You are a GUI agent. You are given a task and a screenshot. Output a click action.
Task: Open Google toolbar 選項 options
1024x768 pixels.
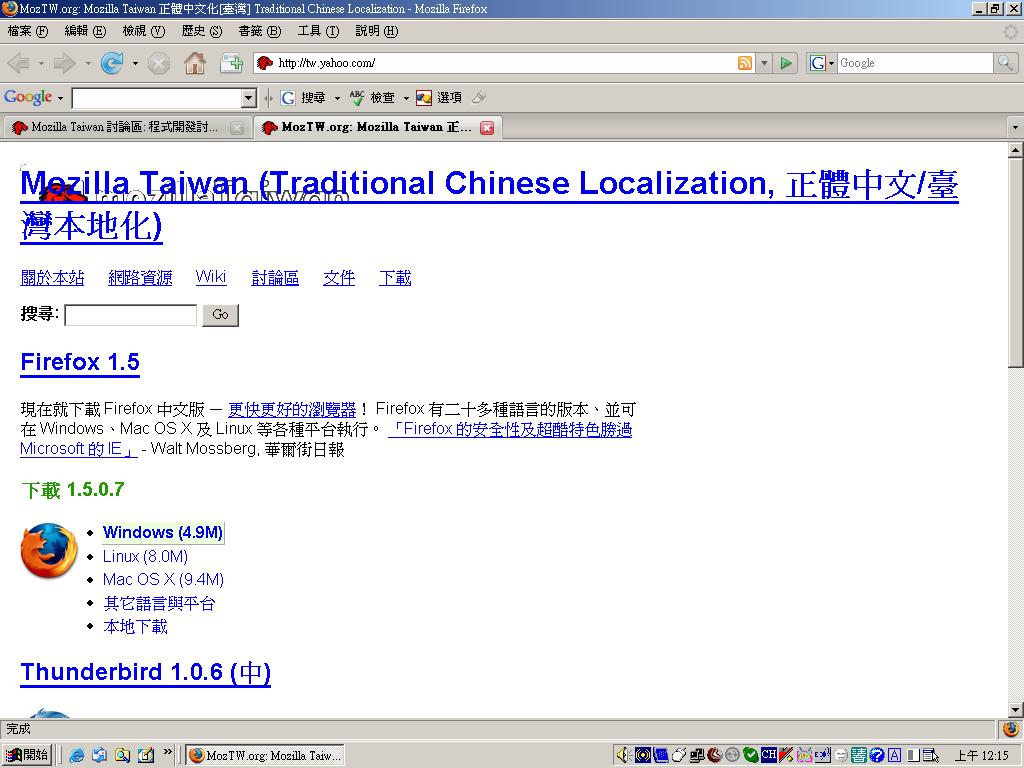tap(439, 98)
